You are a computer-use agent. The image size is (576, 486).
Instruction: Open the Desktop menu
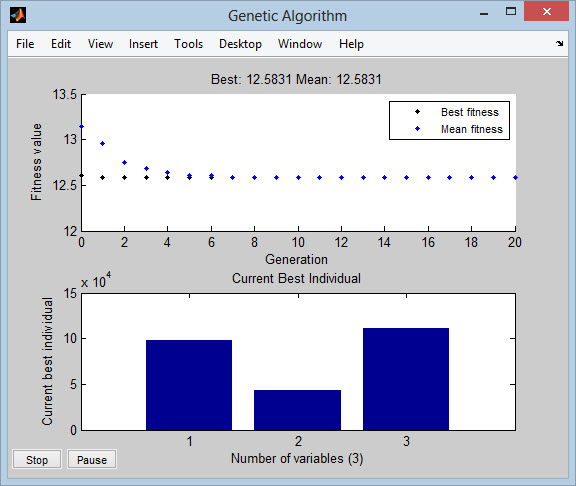tap(240, 44)
